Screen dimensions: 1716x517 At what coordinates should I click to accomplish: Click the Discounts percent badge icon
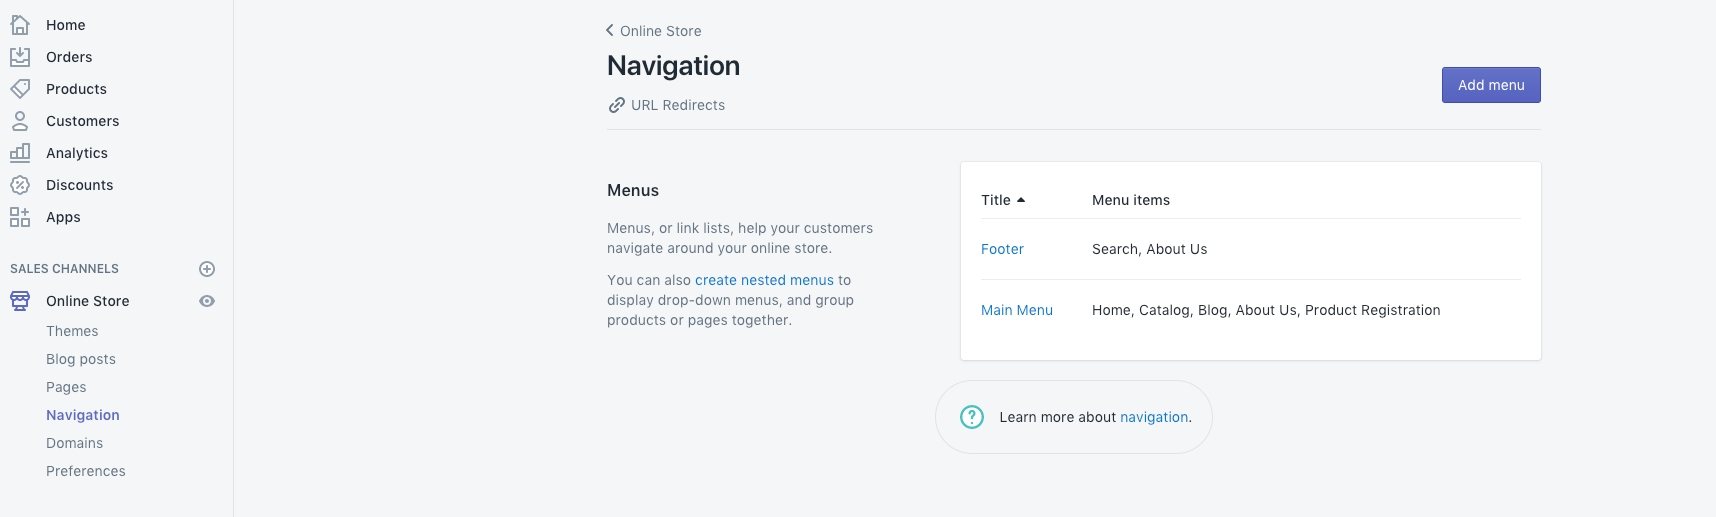click(x=20, y=185)
